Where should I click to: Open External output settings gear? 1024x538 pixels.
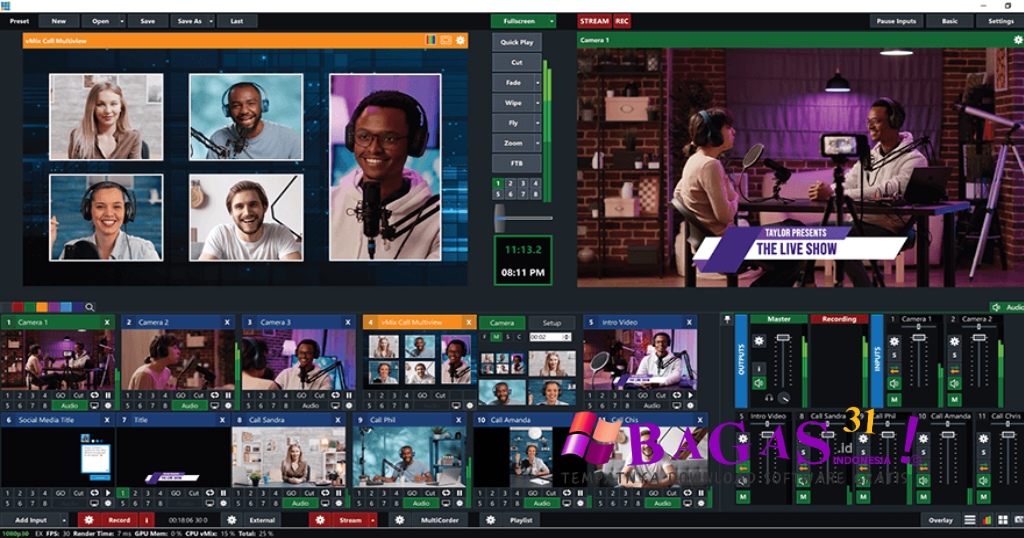pos(231,520)
